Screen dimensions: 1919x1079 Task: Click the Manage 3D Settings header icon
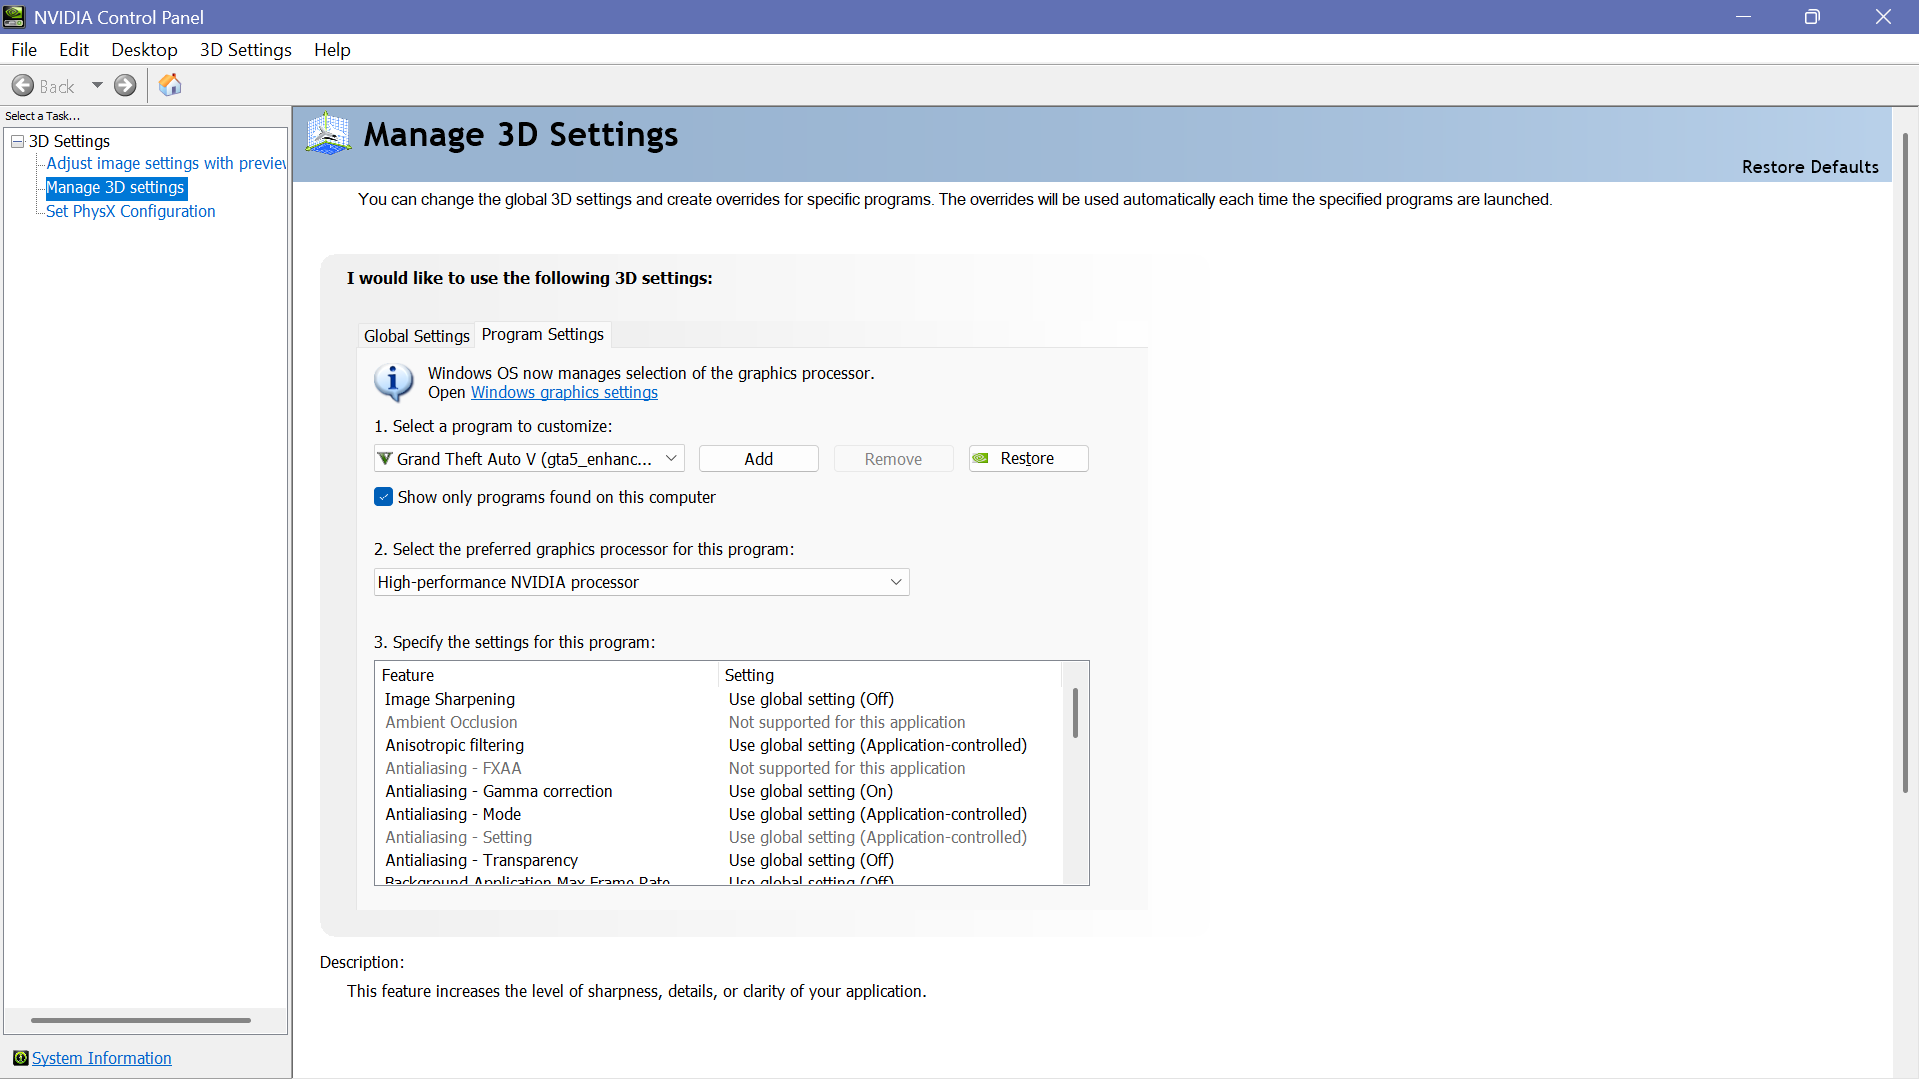(328, 134)
